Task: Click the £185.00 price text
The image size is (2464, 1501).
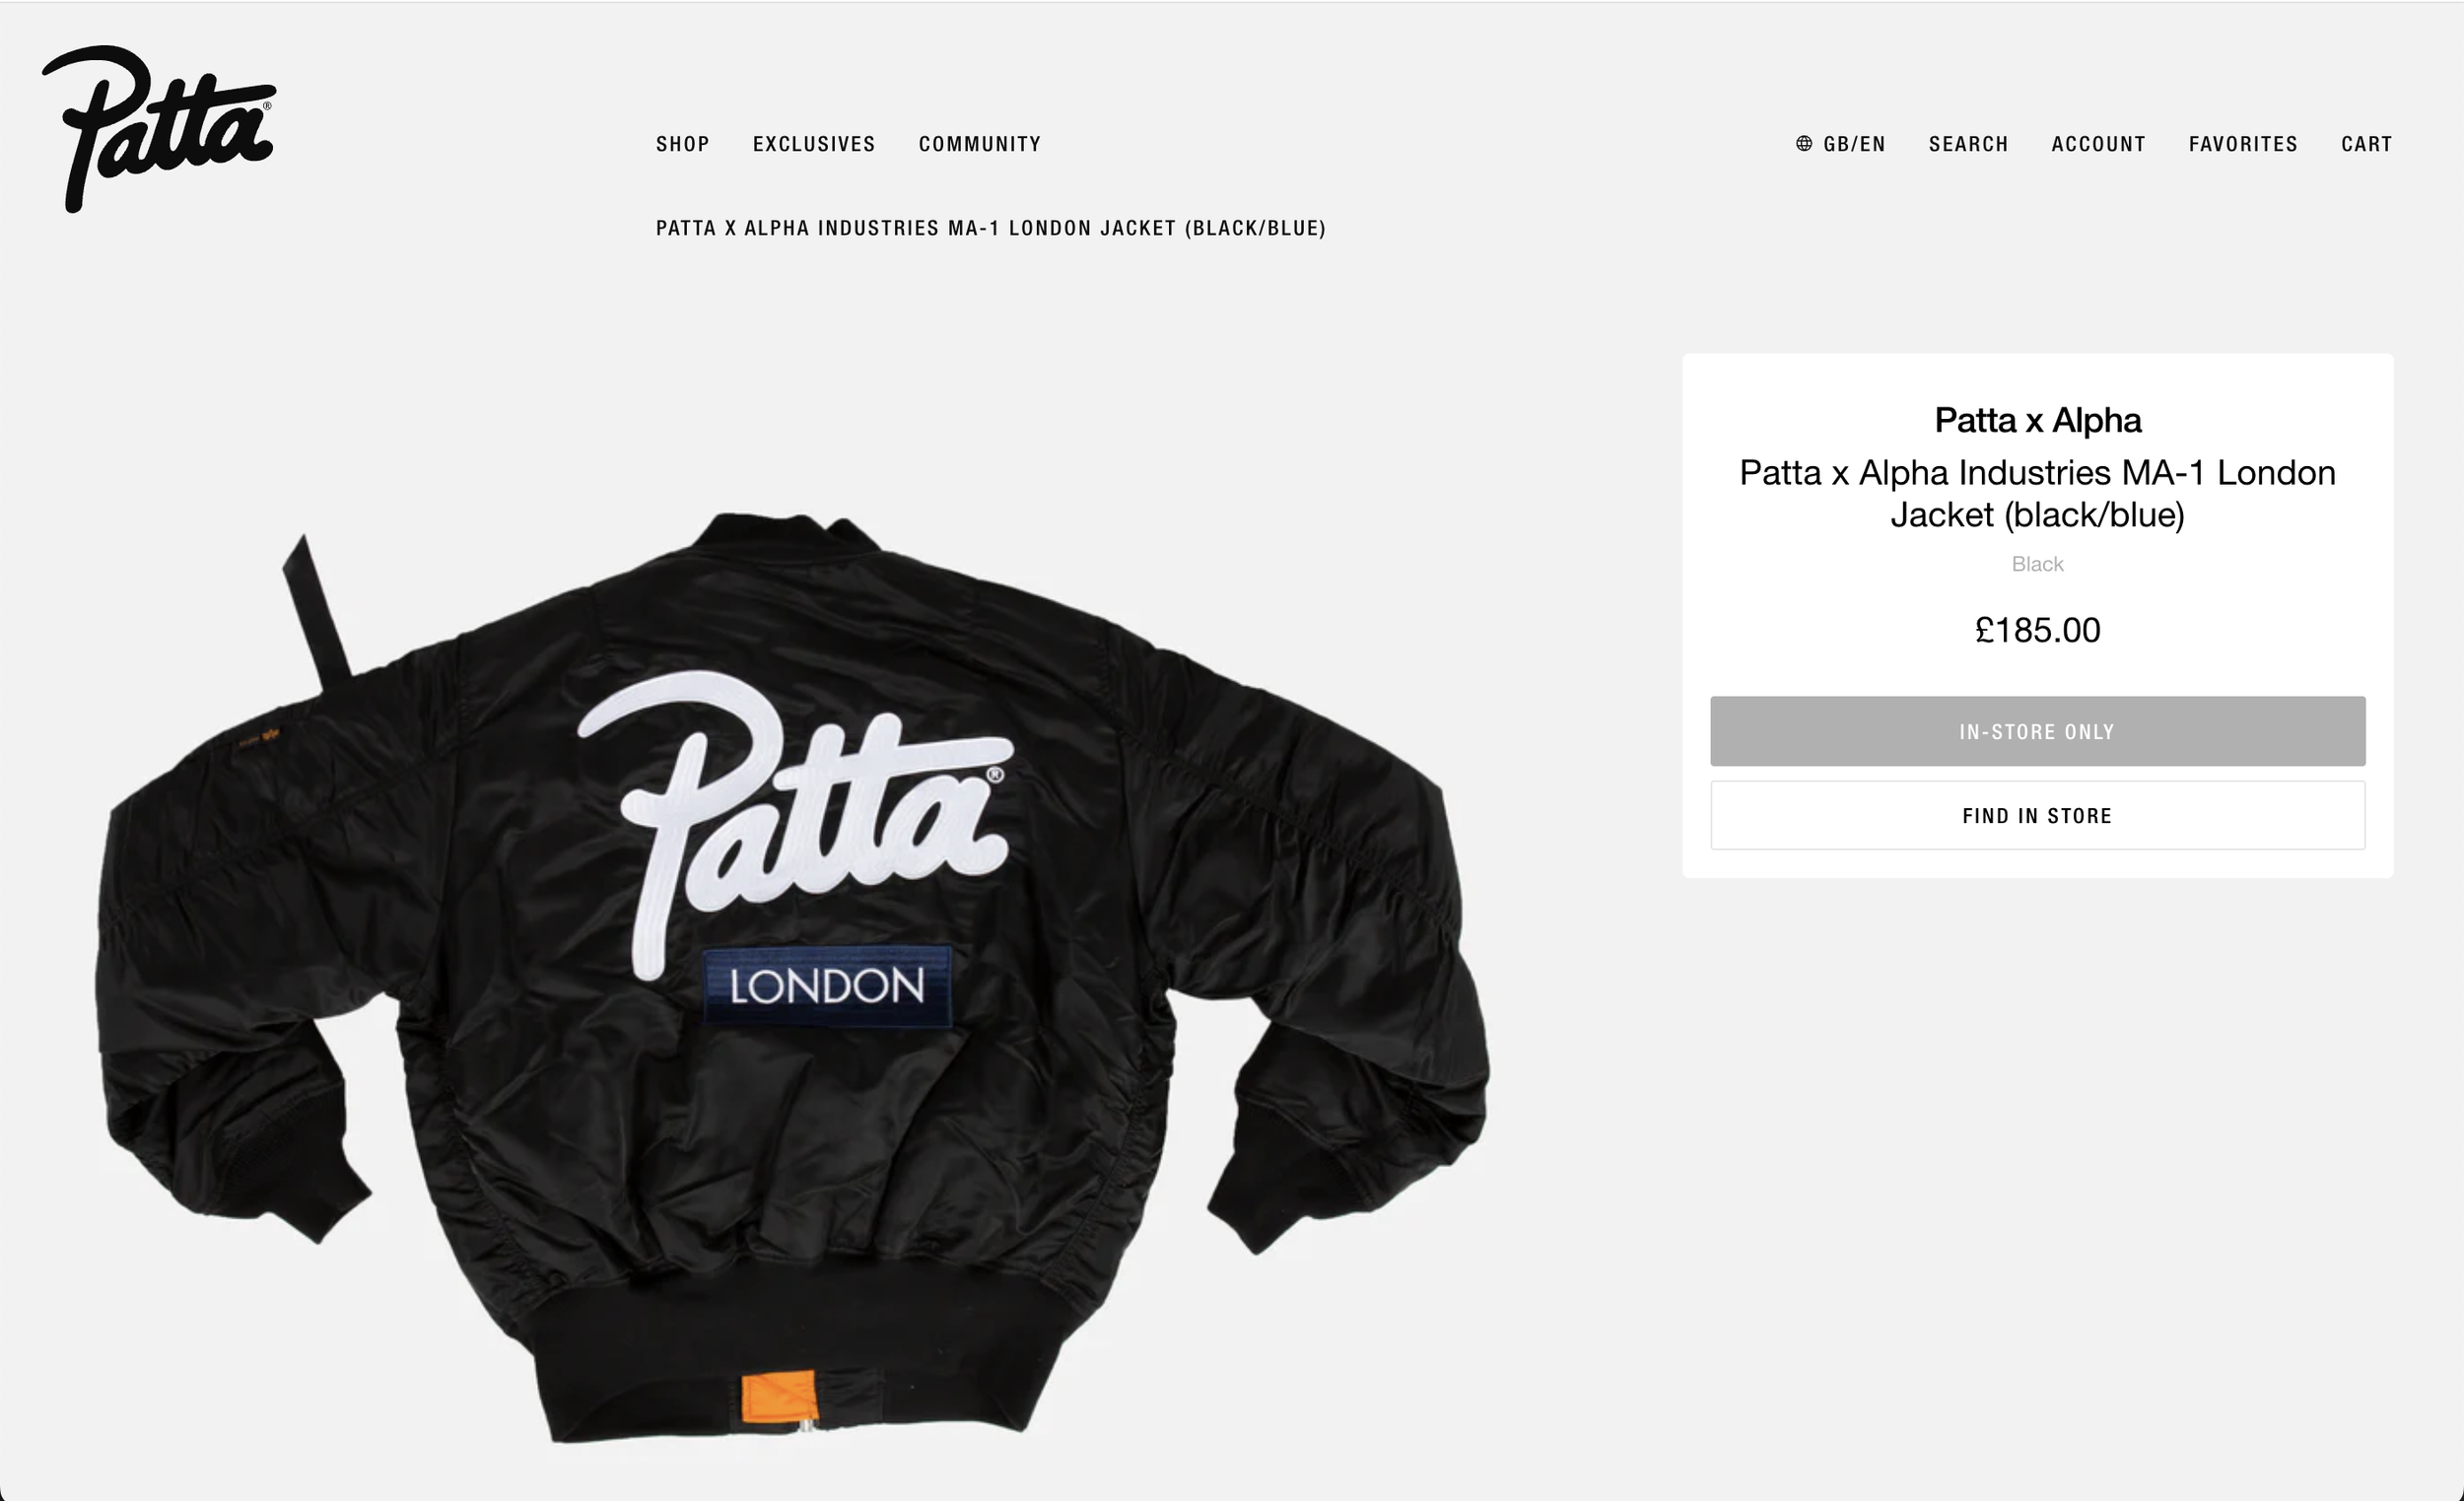Action: [2037, 630]
